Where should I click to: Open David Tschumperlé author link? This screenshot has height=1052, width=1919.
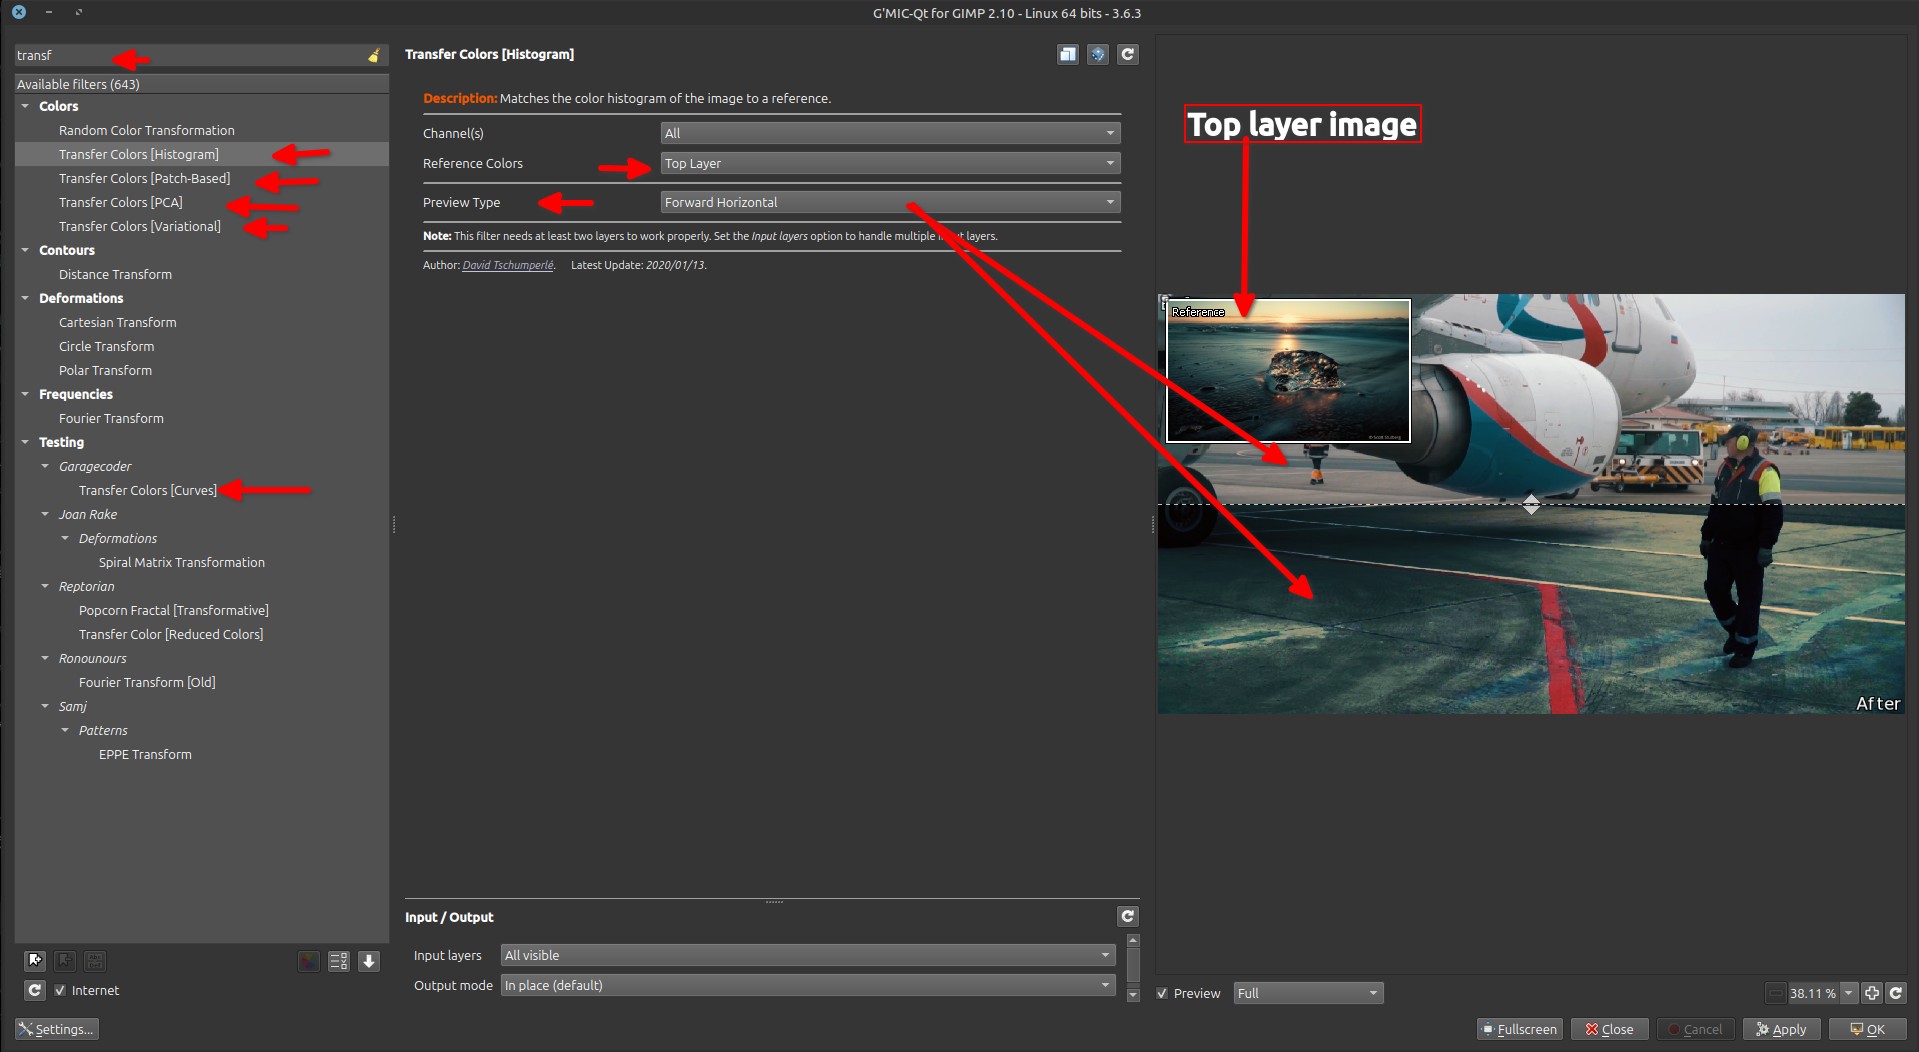pyautogui.click(x=507, y=265)
